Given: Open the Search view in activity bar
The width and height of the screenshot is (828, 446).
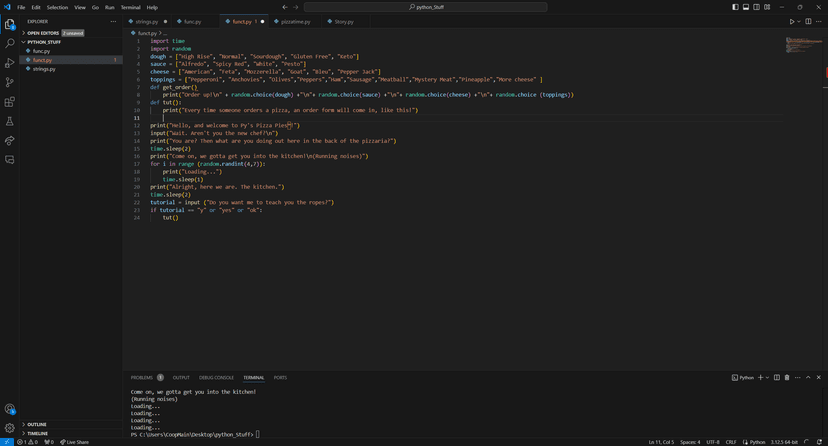Looking at the screenshot, I should (10, 43).
